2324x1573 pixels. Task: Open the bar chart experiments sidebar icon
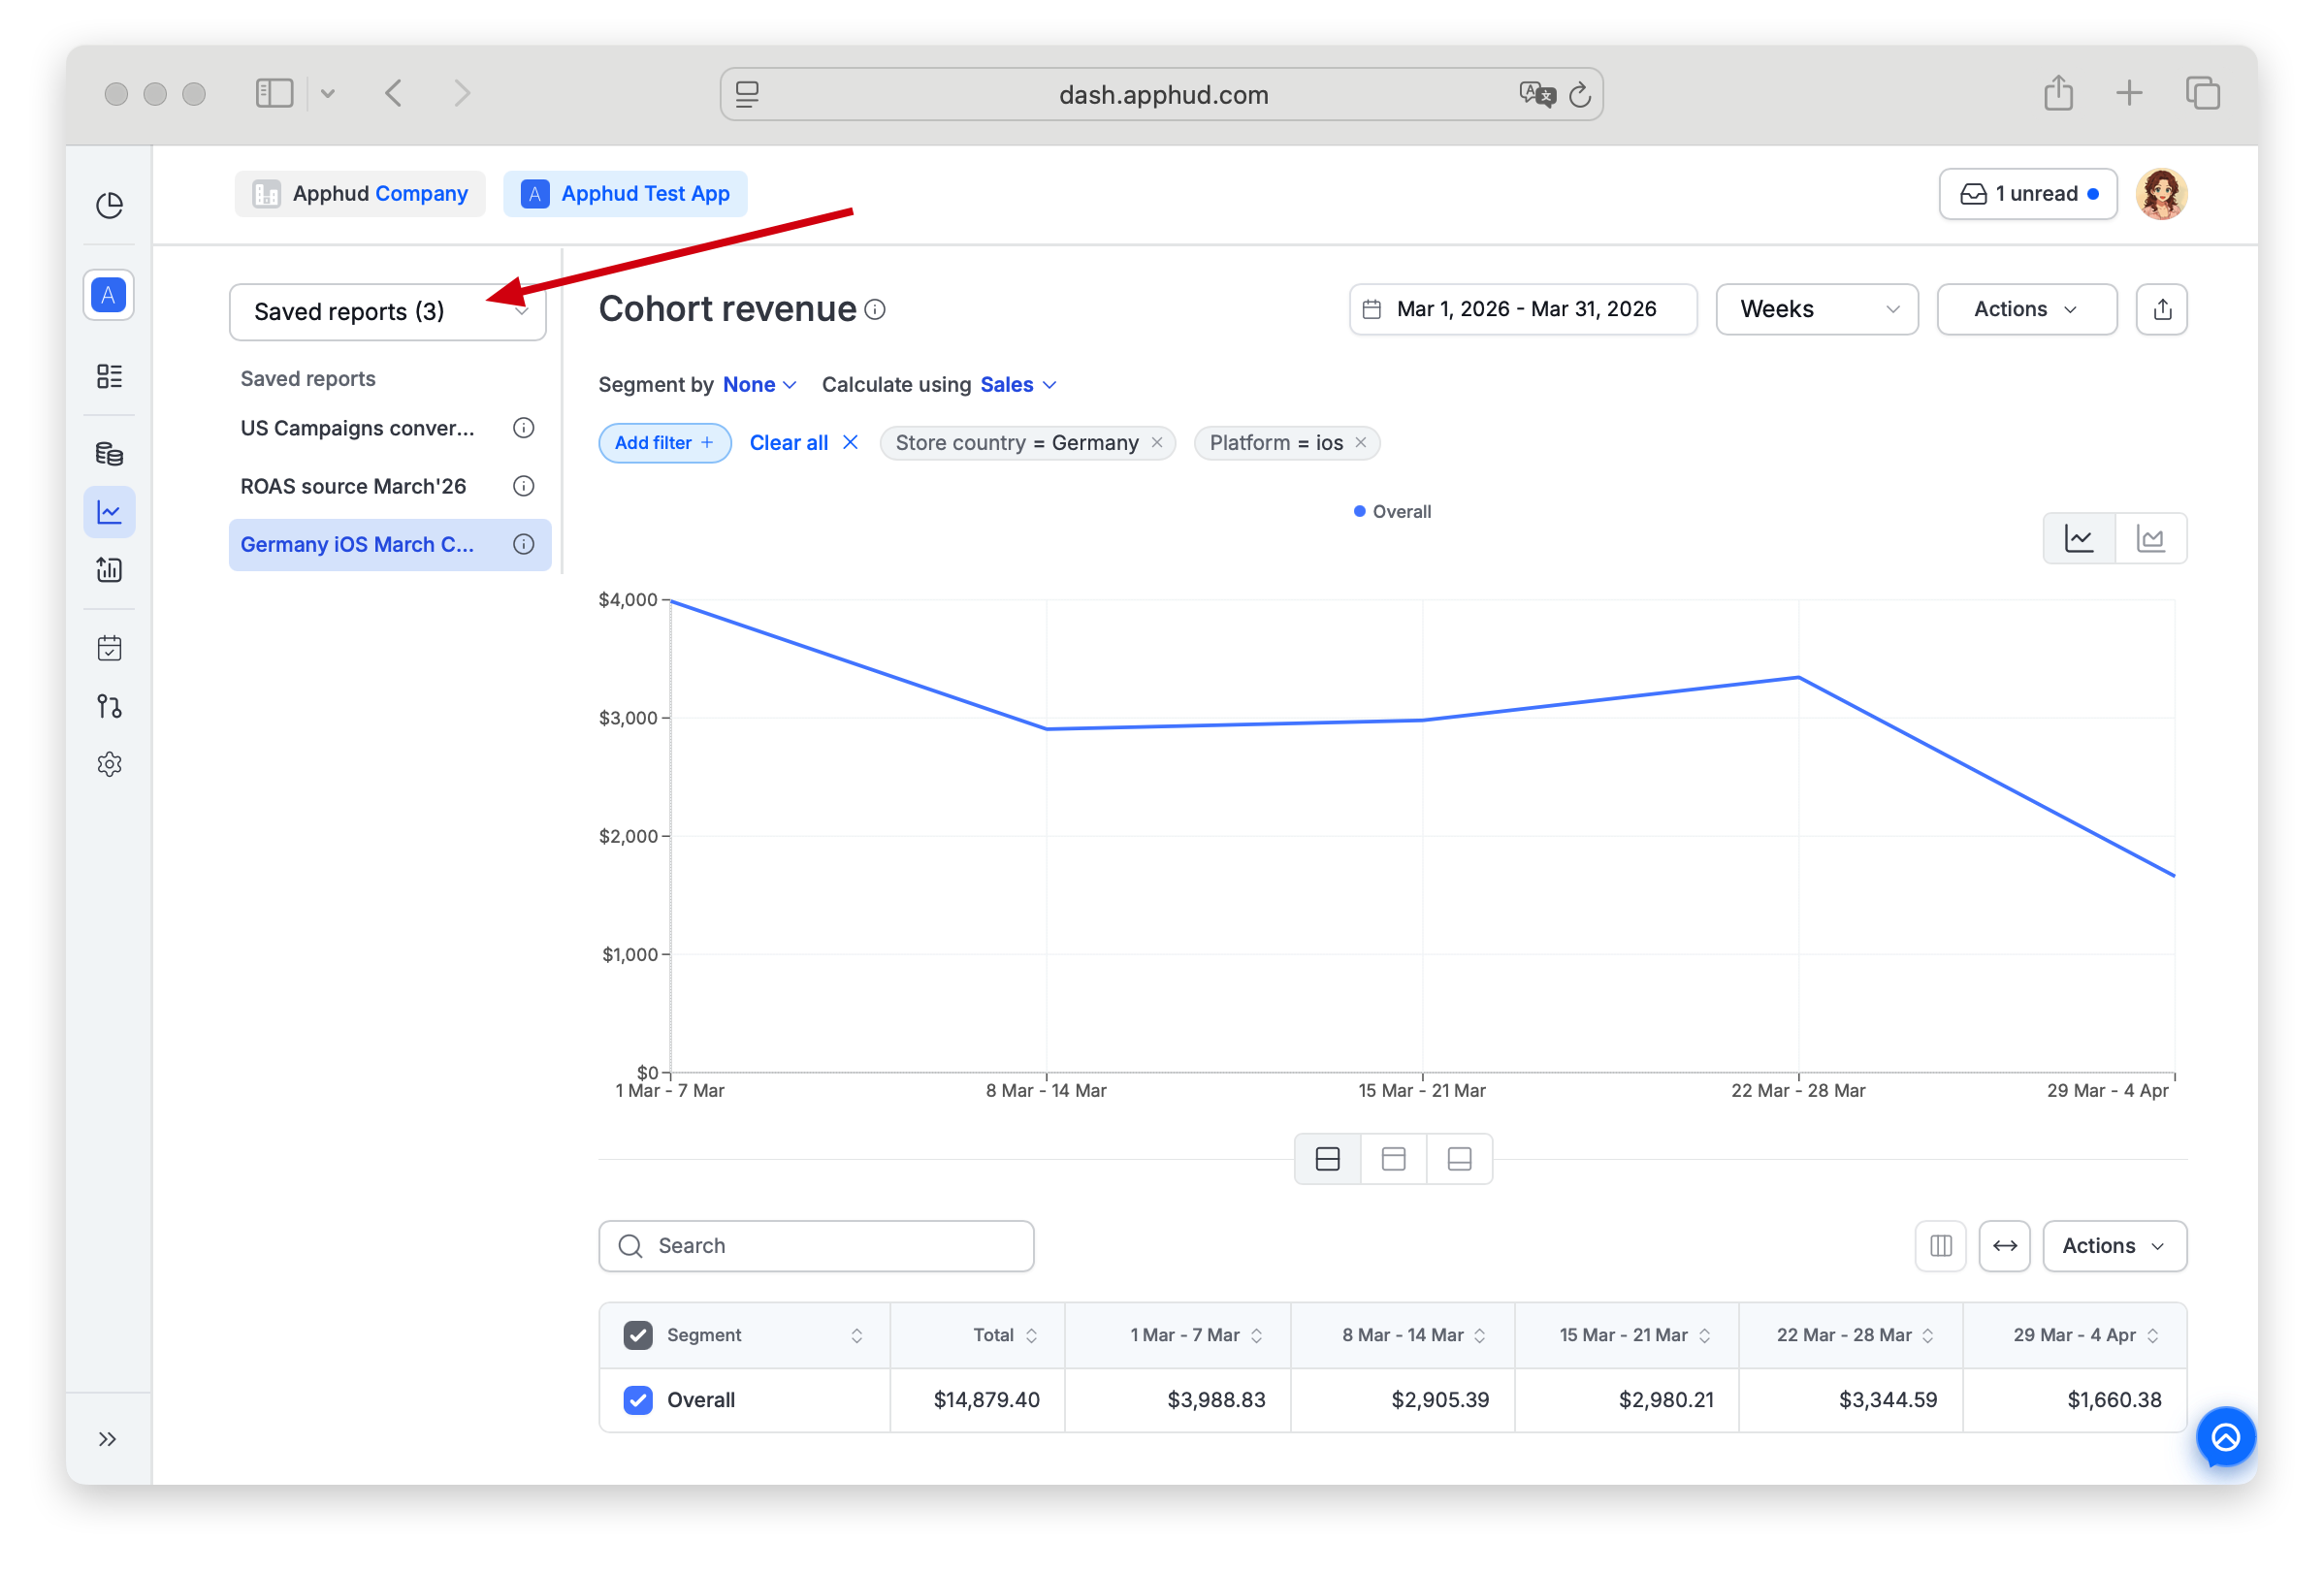[109, 570]
